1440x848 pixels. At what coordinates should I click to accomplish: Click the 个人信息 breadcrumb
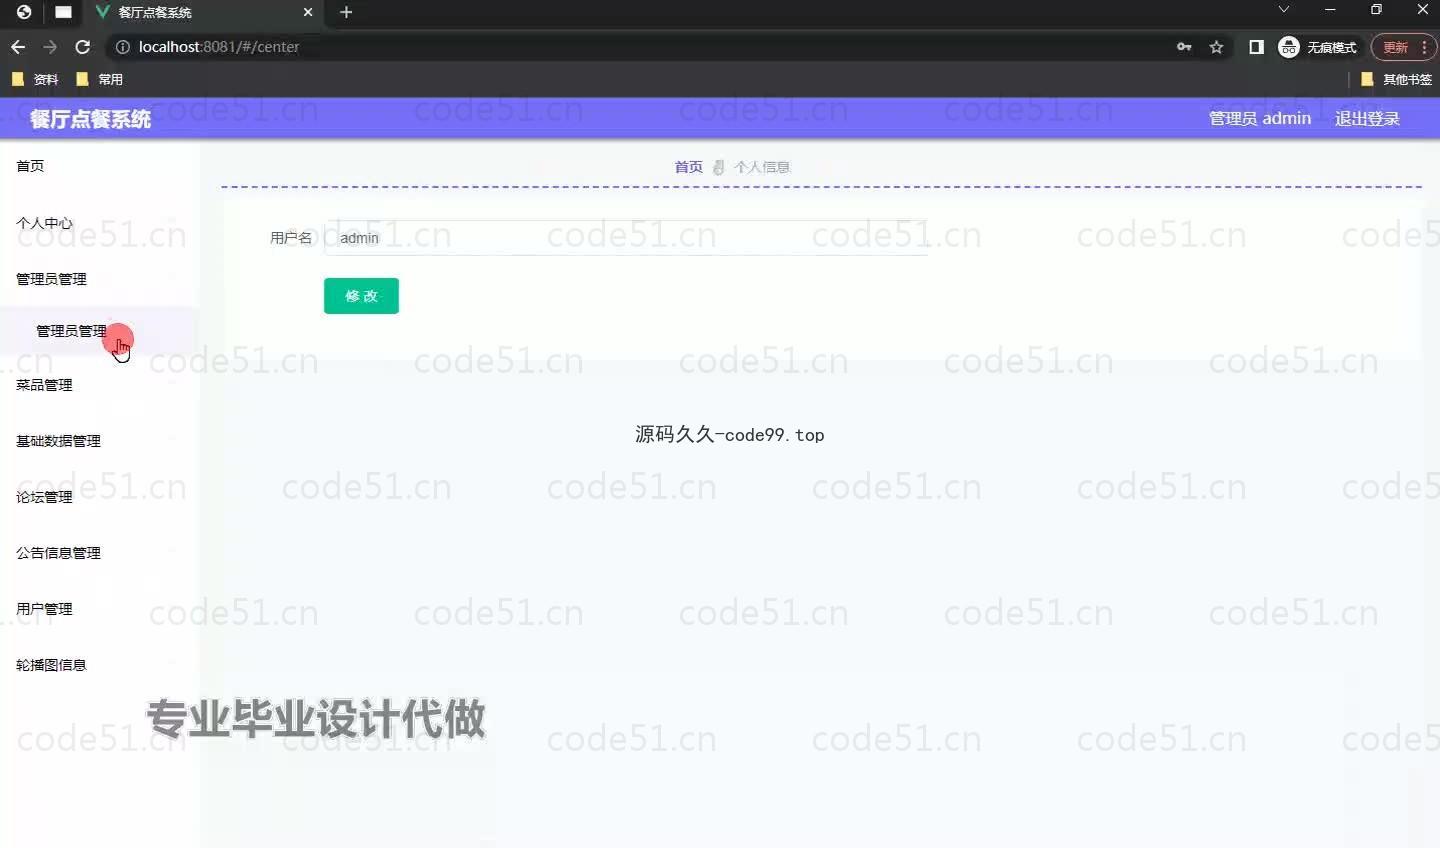point(762,167)
